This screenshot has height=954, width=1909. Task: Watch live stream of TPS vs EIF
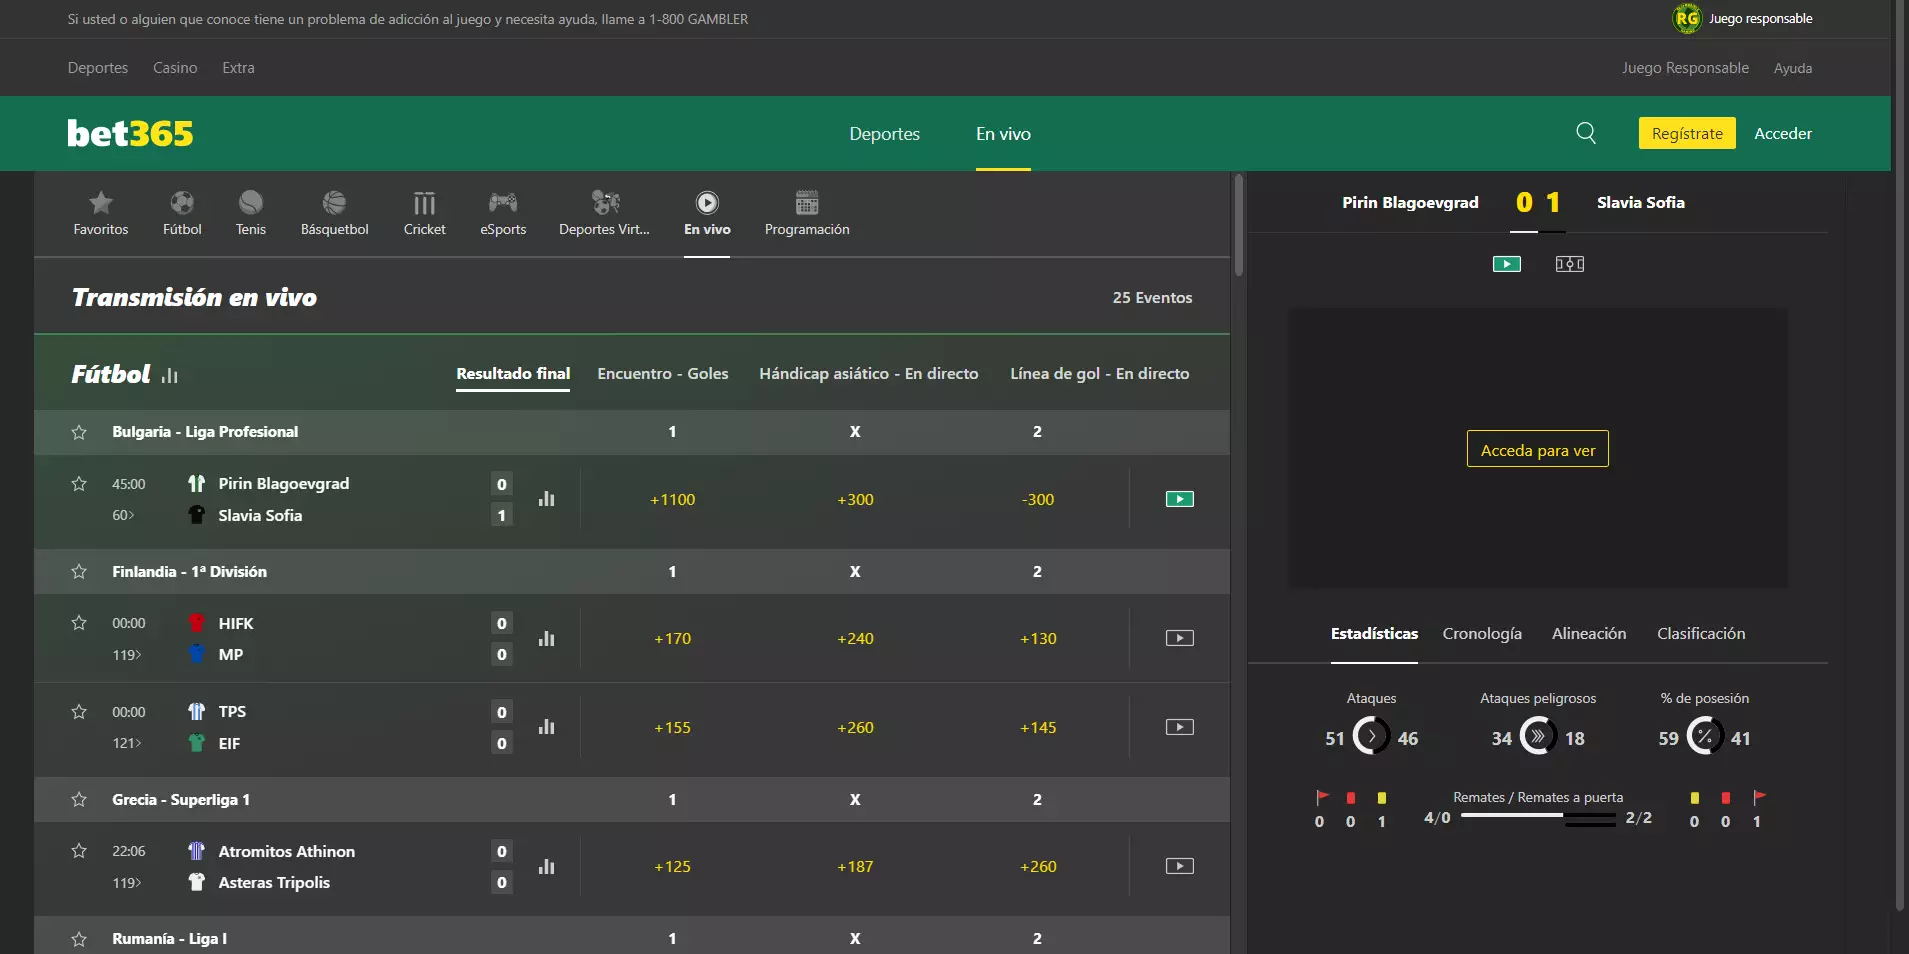[1180, 727]
